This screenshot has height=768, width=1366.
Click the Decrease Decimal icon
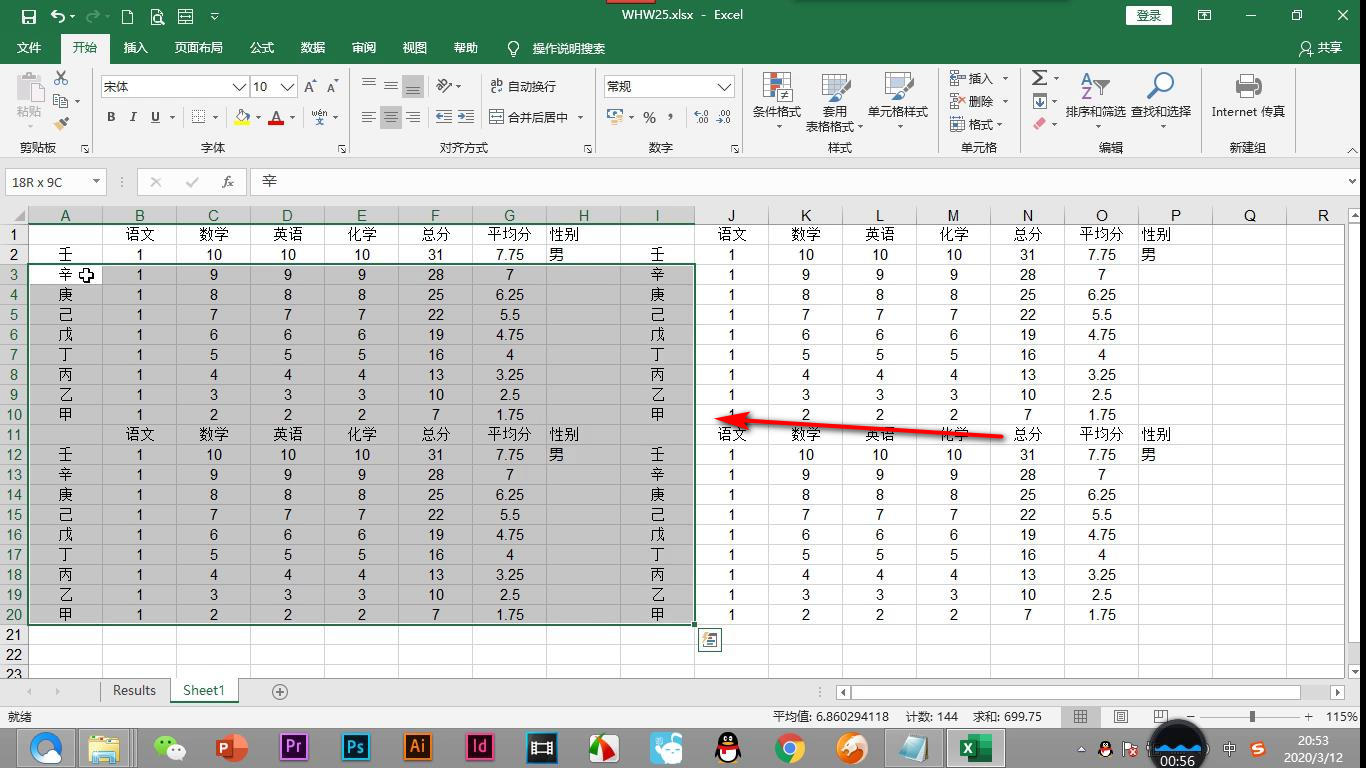[x=724, y=117]
